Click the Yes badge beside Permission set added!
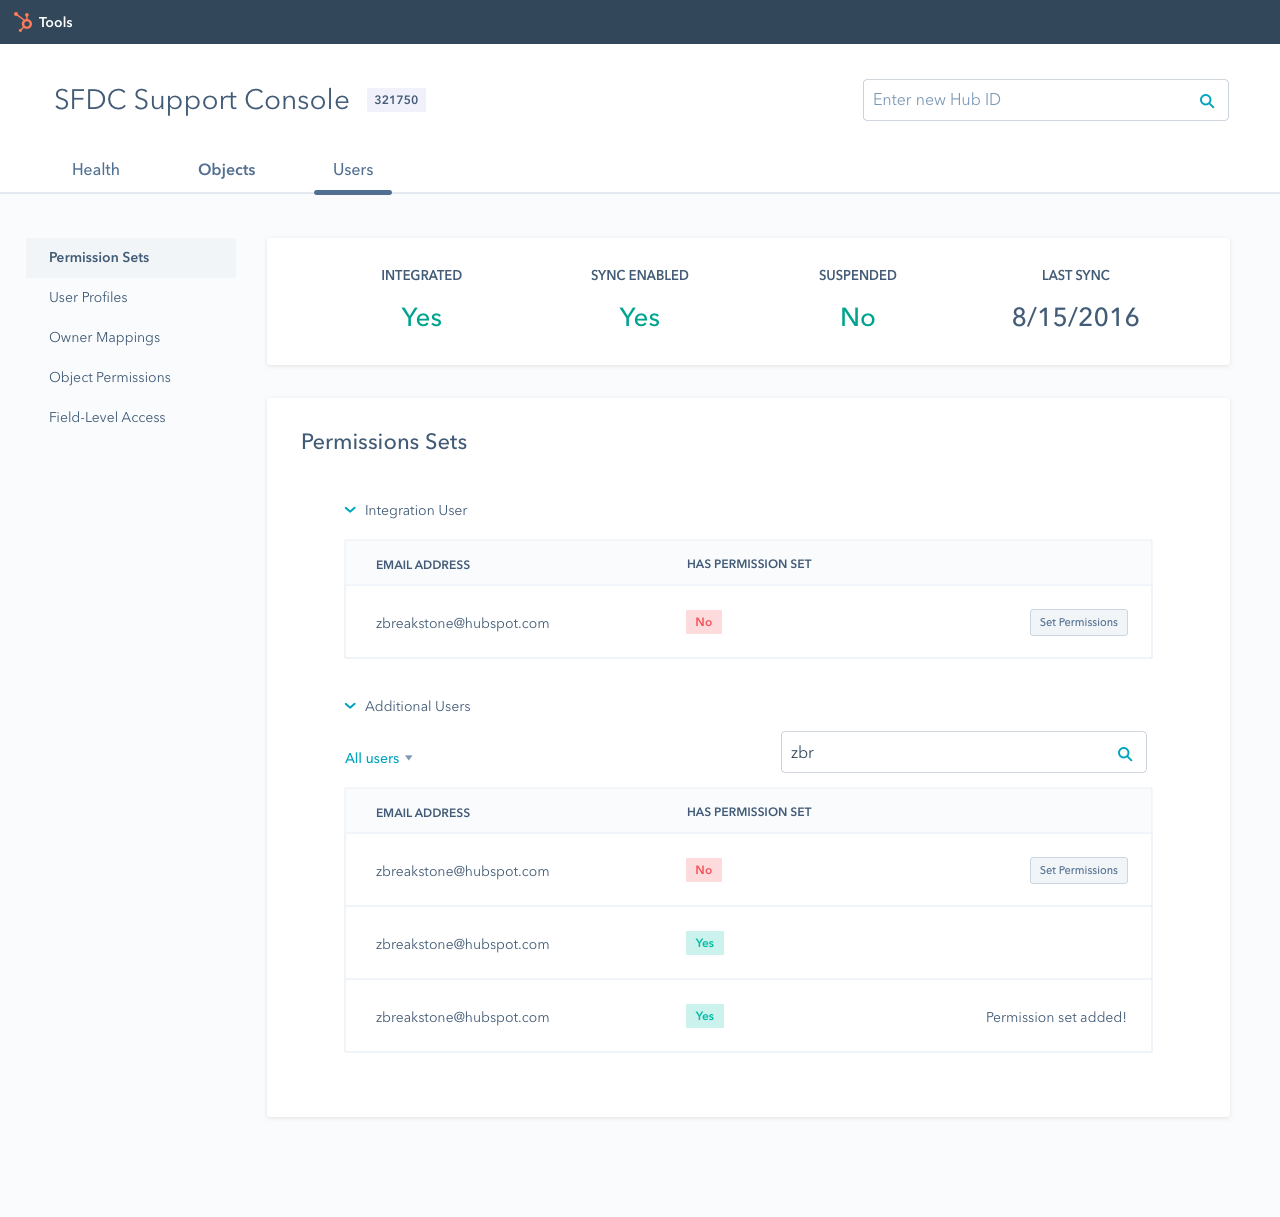Image resolution: width=1280 pixels, height=1217 pixels. click(x=705, y=1016)
